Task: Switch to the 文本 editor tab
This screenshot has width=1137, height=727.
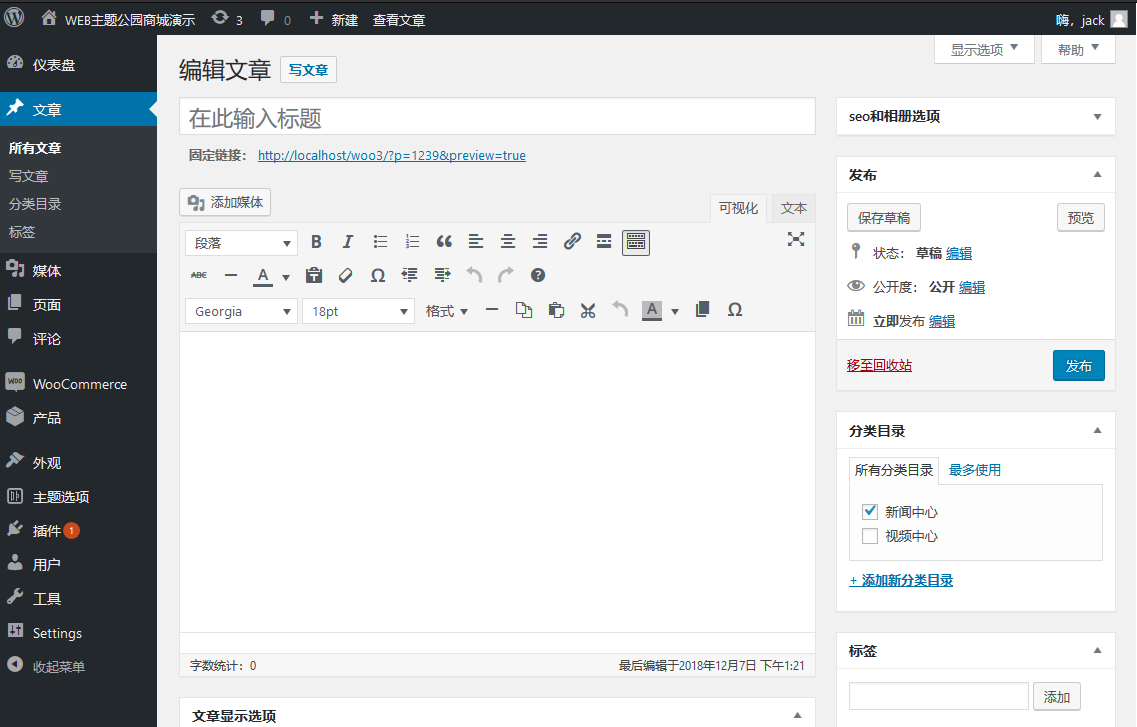Action: coord(793,208)
